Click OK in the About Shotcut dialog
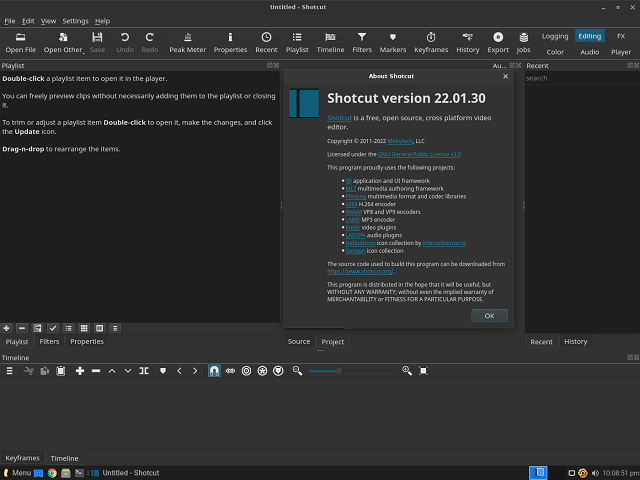This screenshot has width=640, height=480. pyautogui.click(x=489, y=316)
